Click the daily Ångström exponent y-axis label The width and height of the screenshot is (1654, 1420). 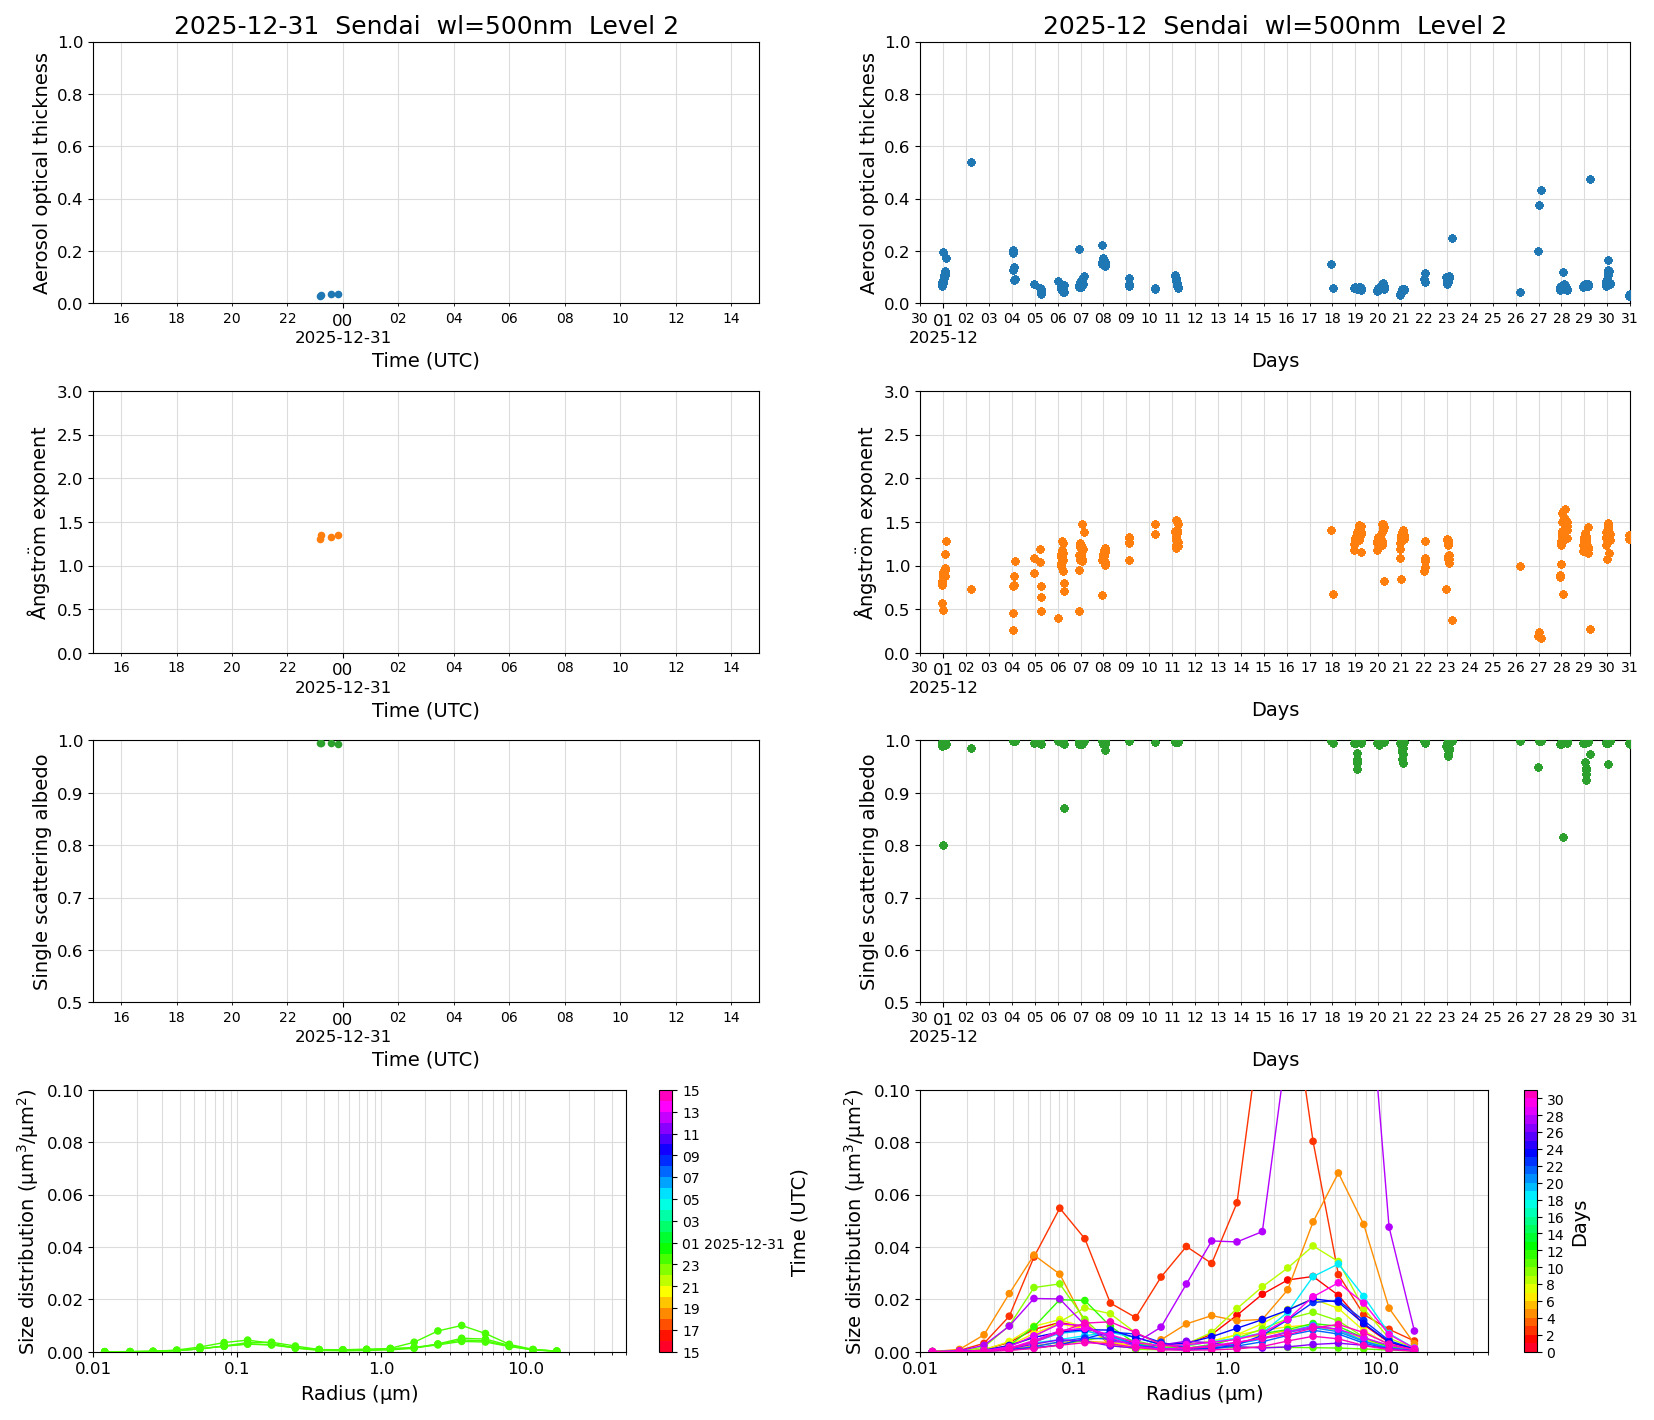click(x=39, y=522)
